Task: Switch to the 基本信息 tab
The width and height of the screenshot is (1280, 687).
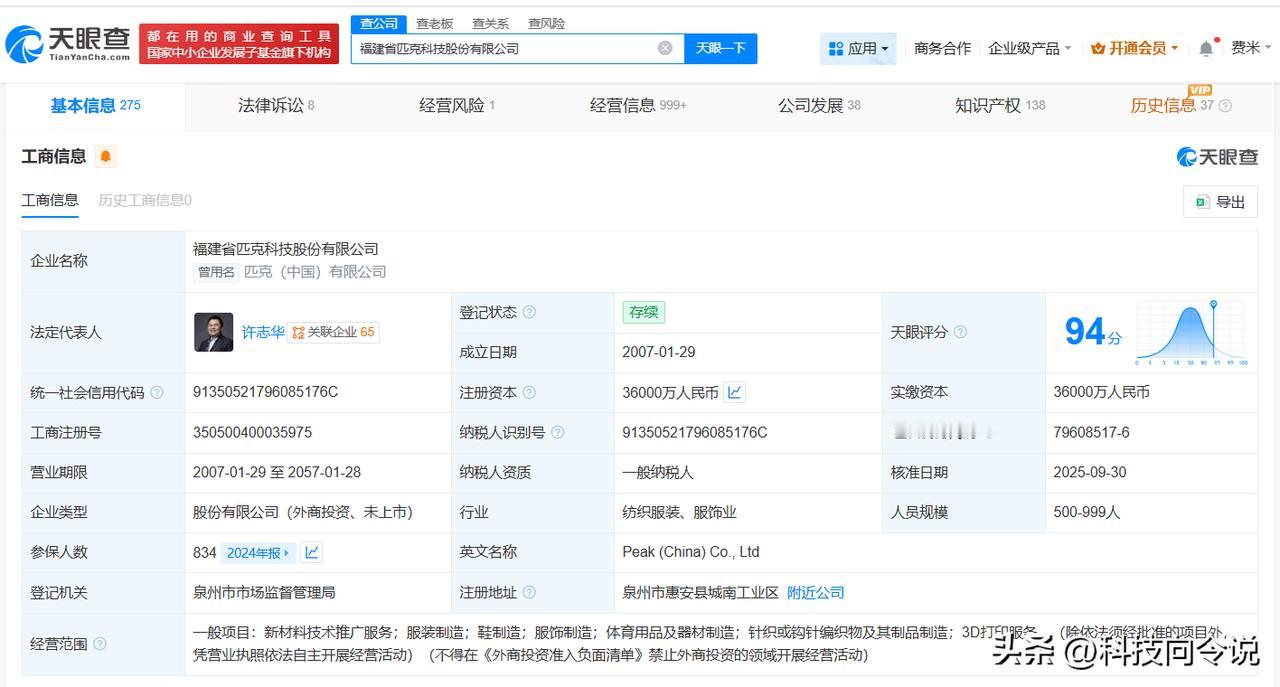Action: click(95, 105)
